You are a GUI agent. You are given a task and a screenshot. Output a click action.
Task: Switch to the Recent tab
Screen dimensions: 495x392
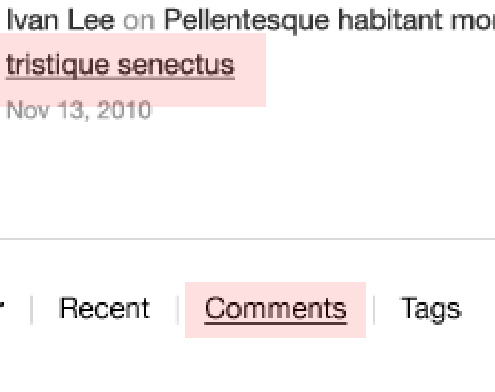click(x=104, y=309)
